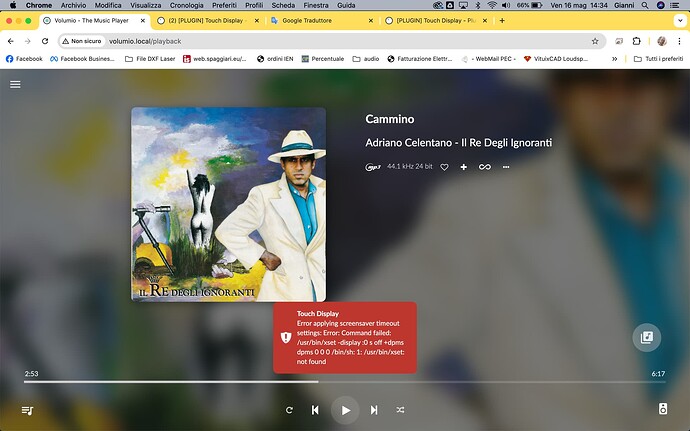Expand the Chrome tab search dropdown
The width and height of the screenshot is (690, 431).
click(x=680, y=20)
